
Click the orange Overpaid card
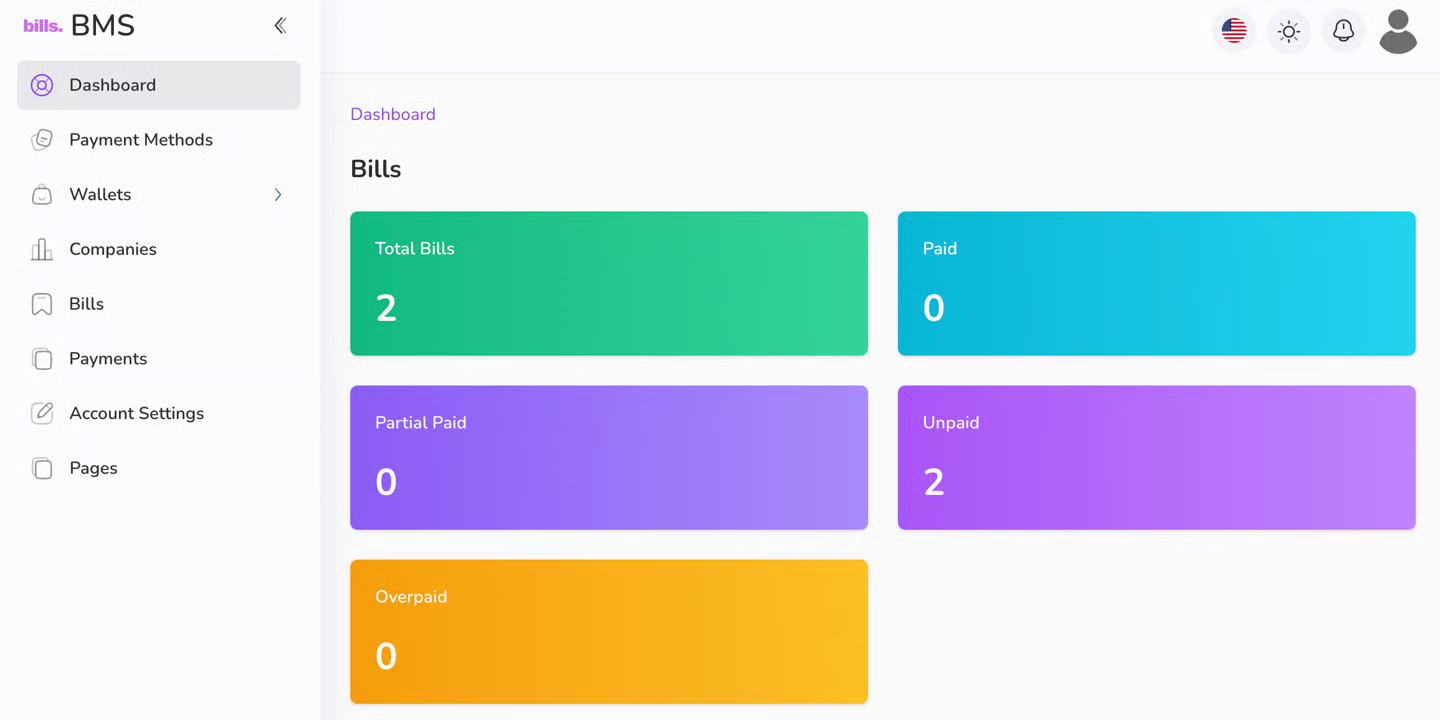coord(608,631)
